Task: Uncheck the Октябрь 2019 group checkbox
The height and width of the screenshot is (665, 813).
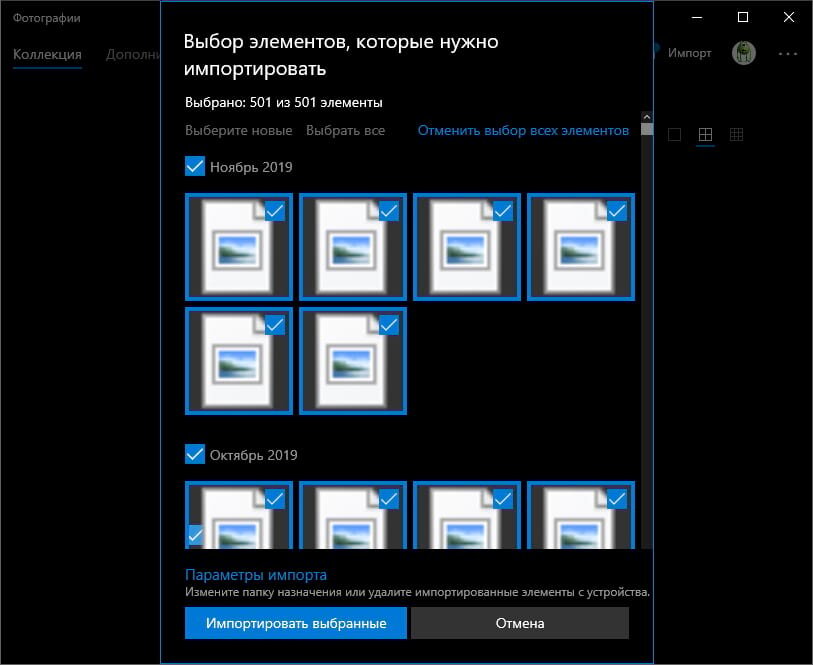Action: click(x=195, y=454)
